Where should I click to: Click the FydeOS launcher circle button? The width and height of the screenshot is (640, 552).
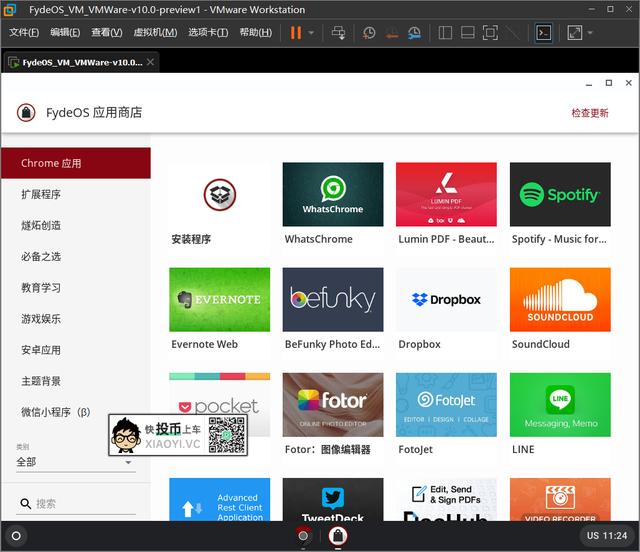click(16, 536)
